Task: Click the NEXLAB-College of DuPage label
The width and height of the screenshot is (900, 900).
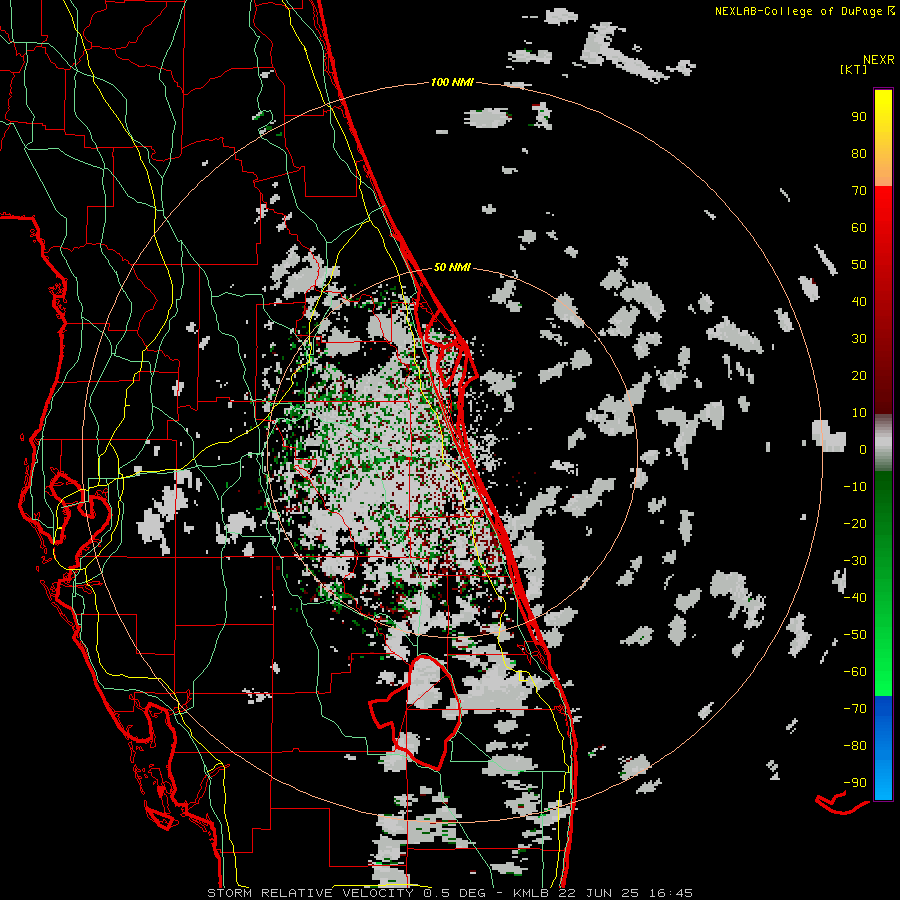Action: (804, 11)
